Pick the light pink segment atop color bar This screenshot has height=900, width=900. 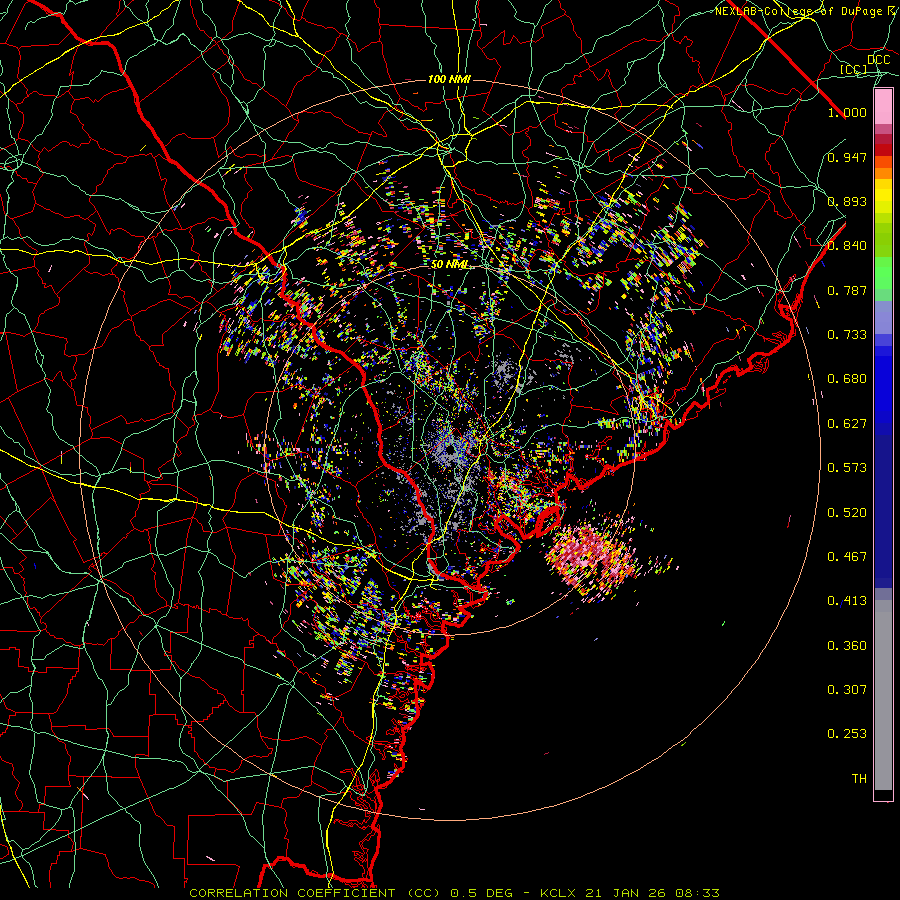(x=883, y=106)
